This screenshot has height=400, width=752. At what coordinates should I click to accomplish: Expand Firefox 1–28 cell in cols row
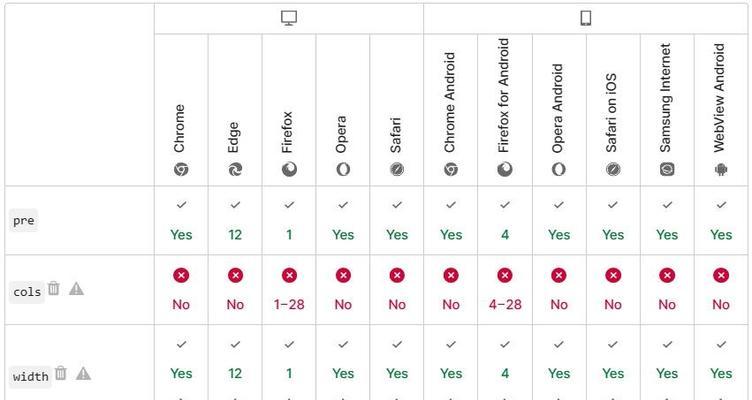pos(289,290)
